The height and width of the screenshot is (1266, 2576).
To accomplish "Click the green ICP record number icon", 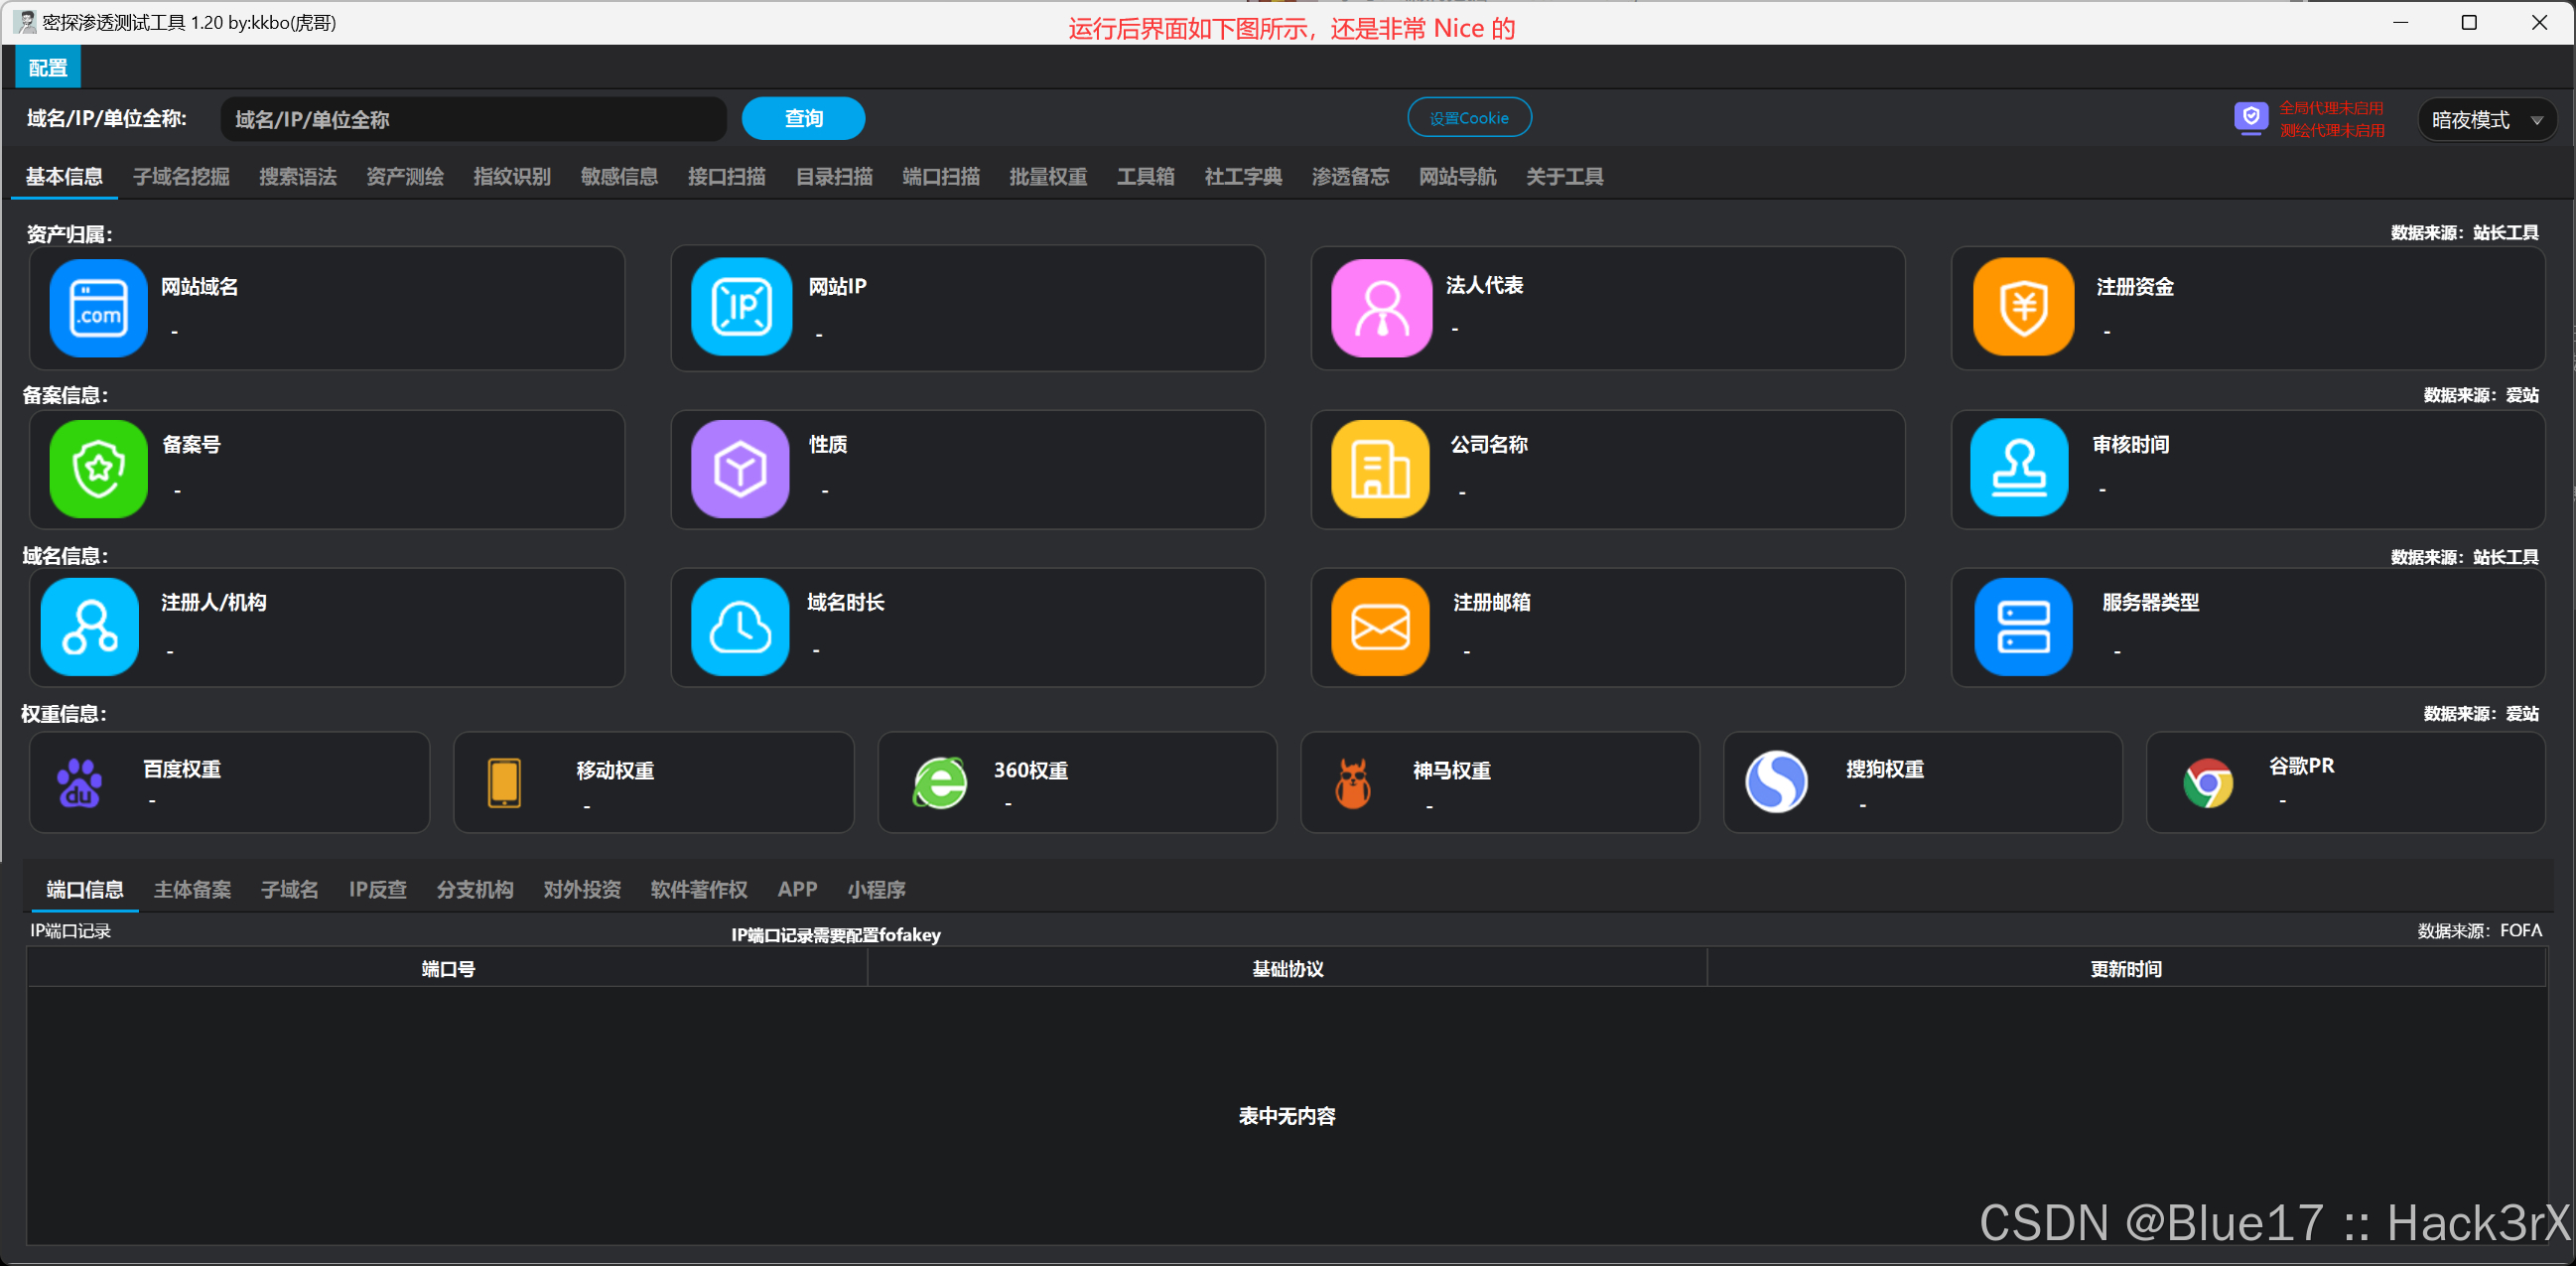I will (98, 468).
